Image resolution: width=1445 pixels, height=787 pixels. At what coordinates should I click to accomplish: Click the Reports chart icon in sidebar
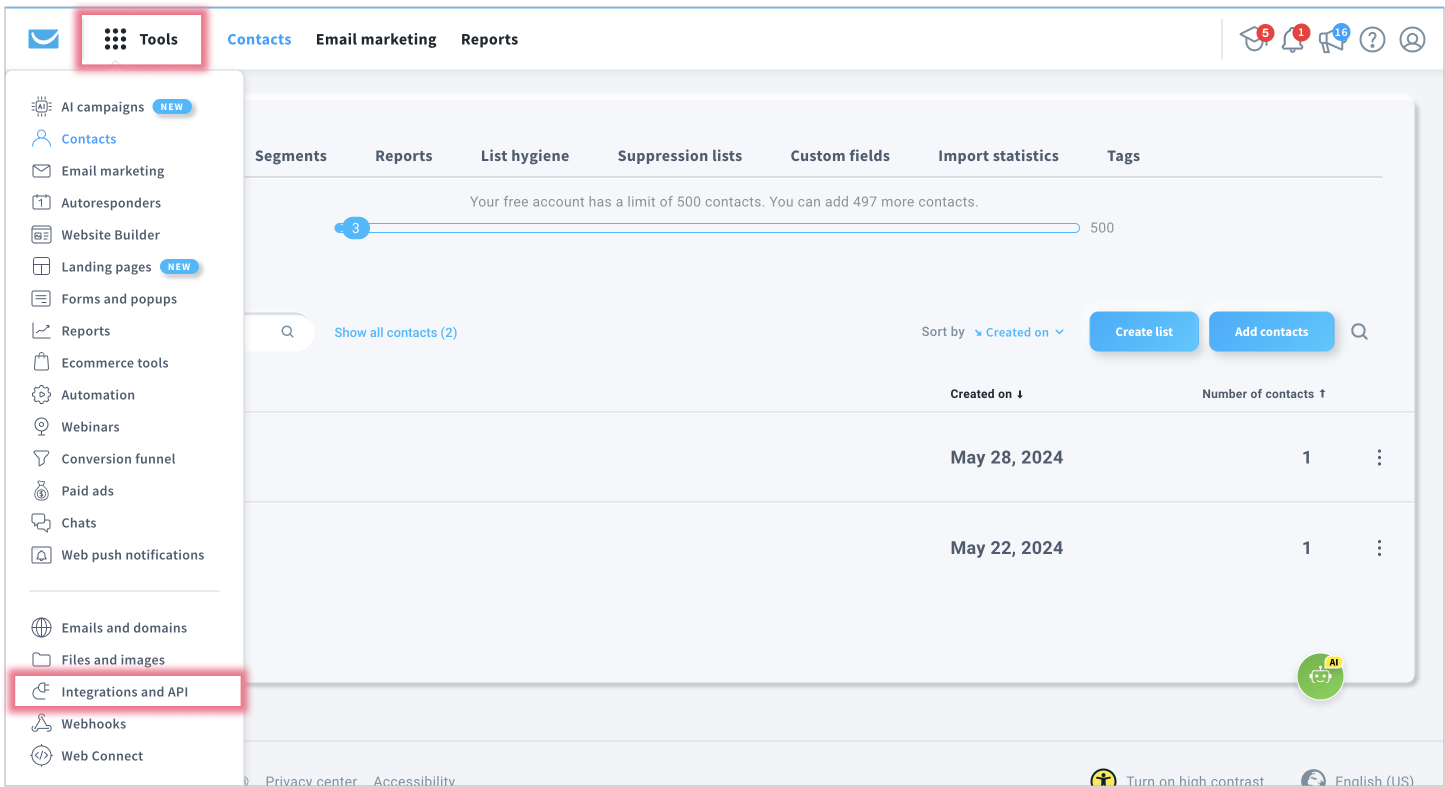41,331
